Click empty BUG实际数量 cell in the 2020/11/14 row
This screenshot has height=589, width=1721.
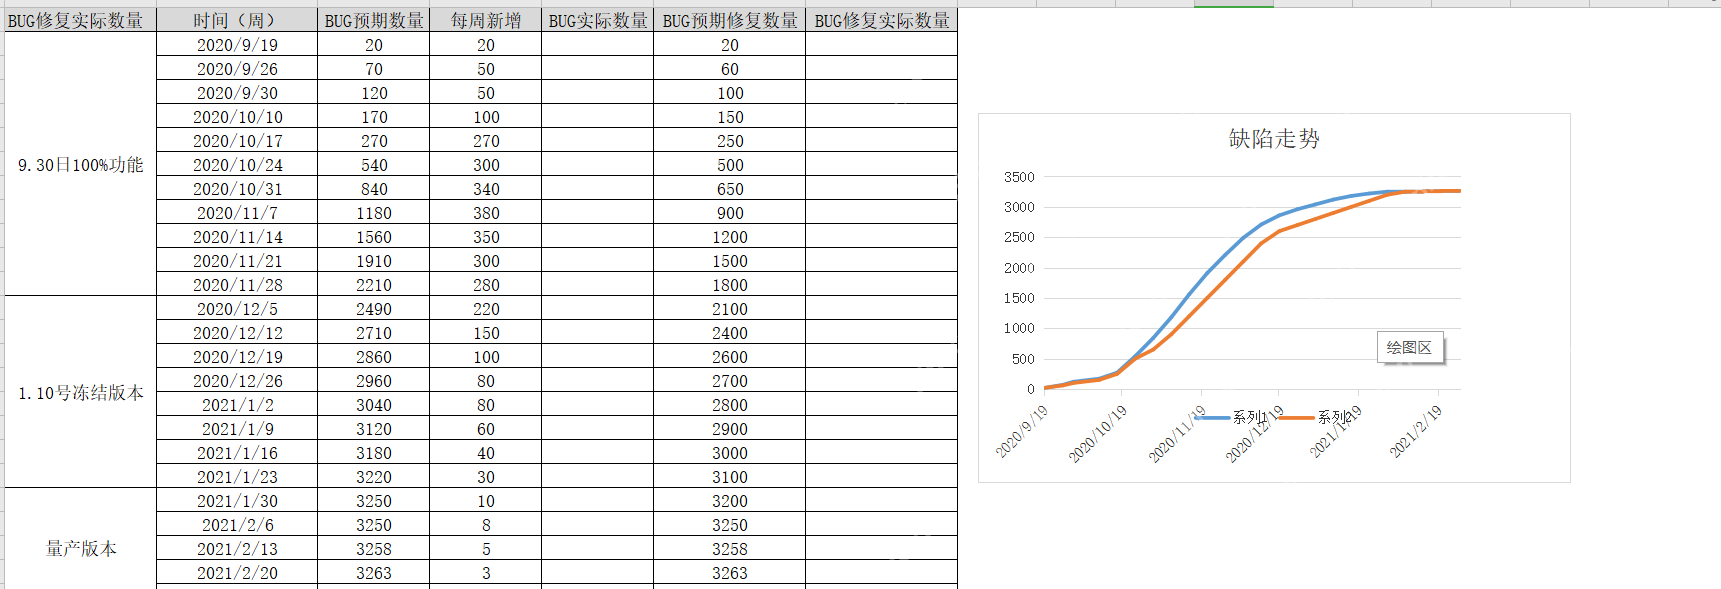(x=598, y=237)
